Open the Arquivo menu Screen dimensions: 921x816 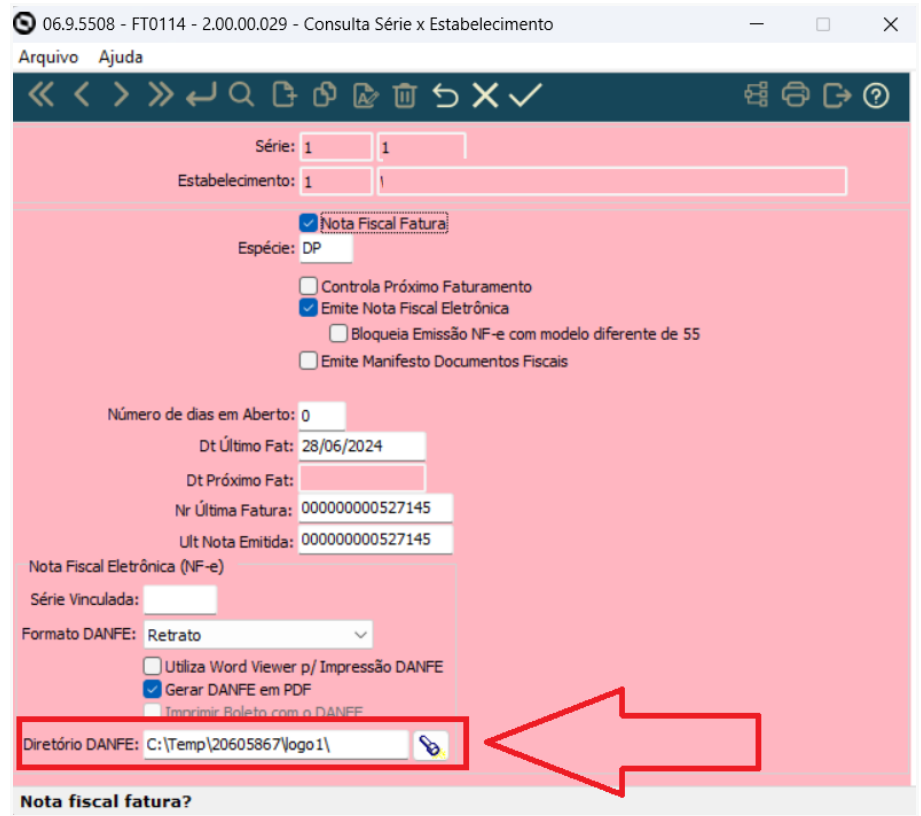[x=48, y=57]
